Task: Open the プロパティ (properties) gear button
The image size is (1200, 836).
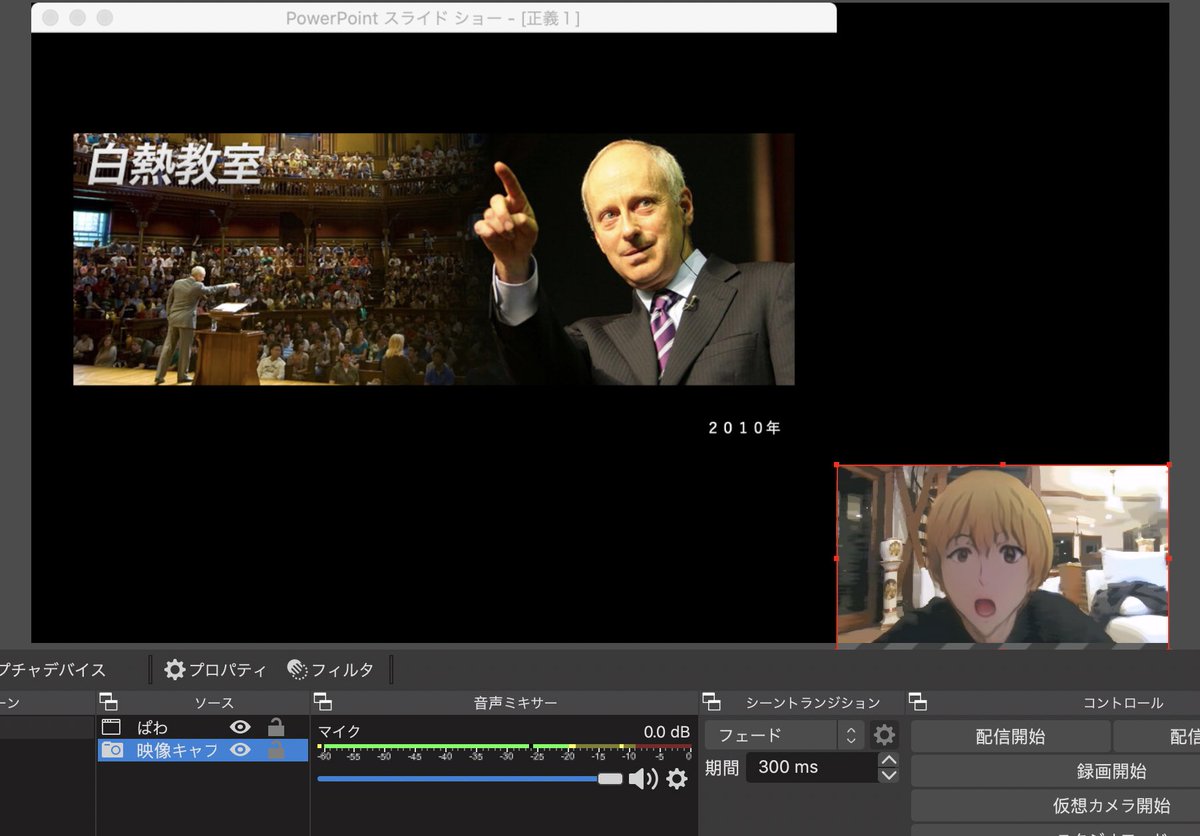Action: [215, 670]
